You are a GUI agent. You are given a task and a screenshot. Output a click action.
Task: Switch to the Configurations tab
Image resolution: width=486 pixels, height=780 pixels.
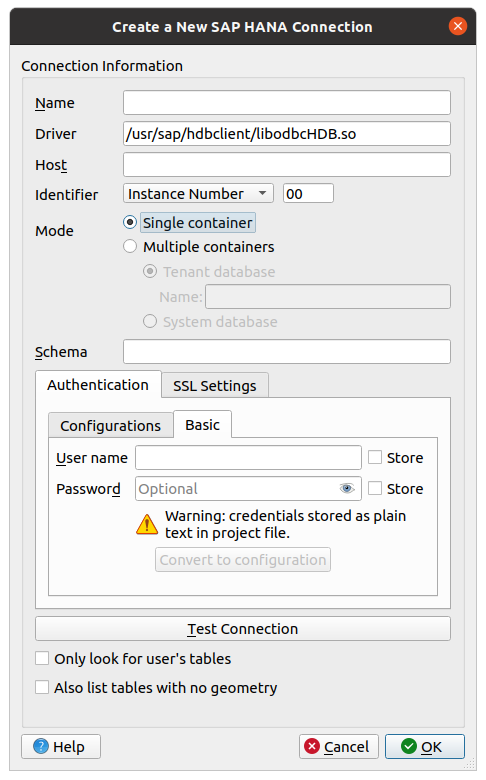coord(110,426)
